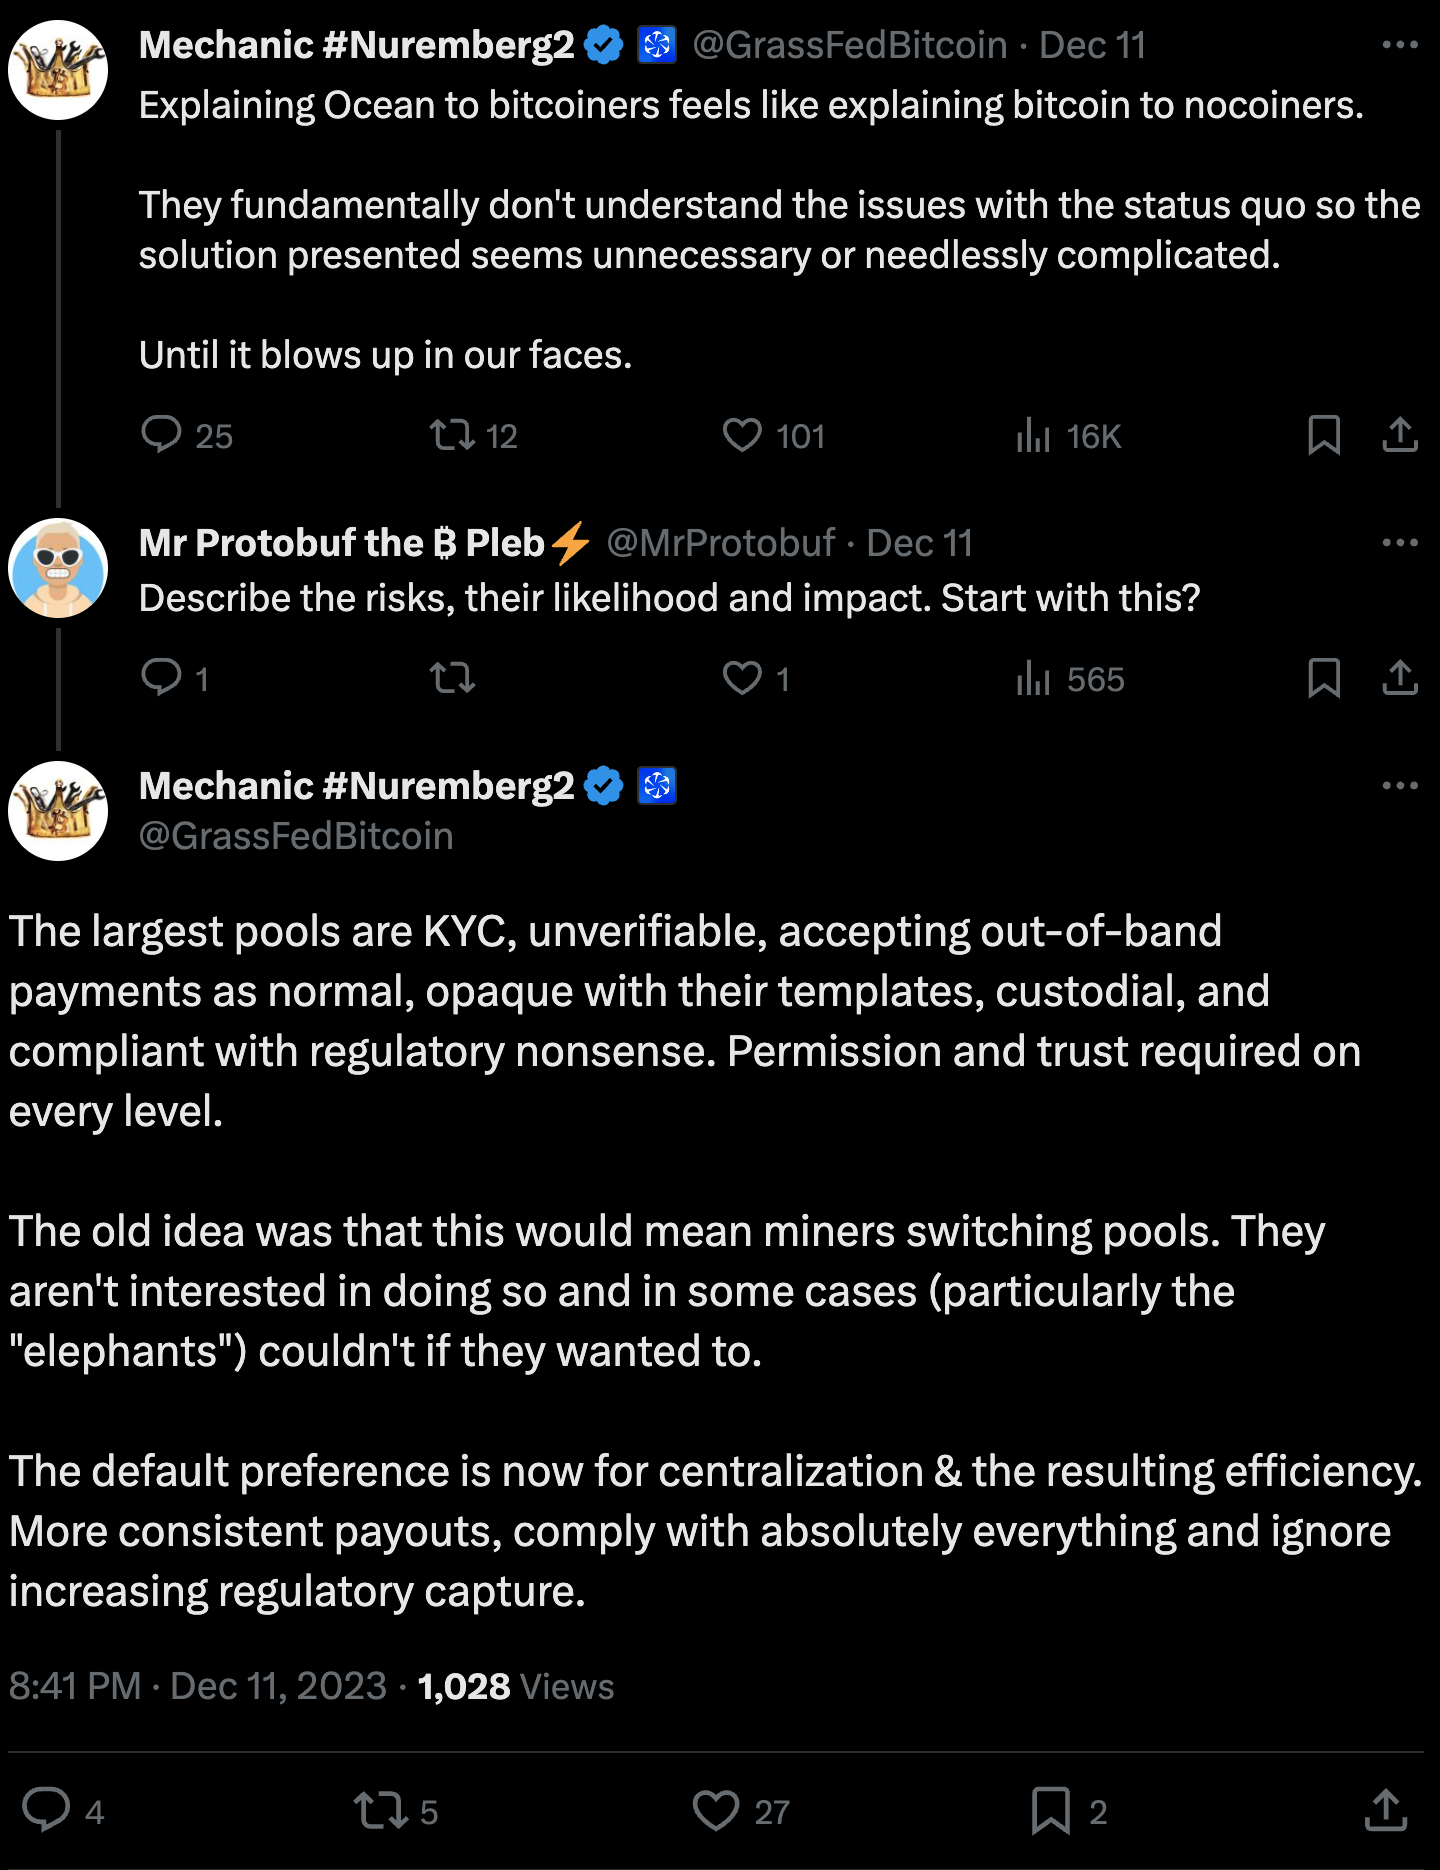This screenshot has width=1440, height=1870.
Task: Like the tweet with 101 likes
Action: click(x=743, y=435)
